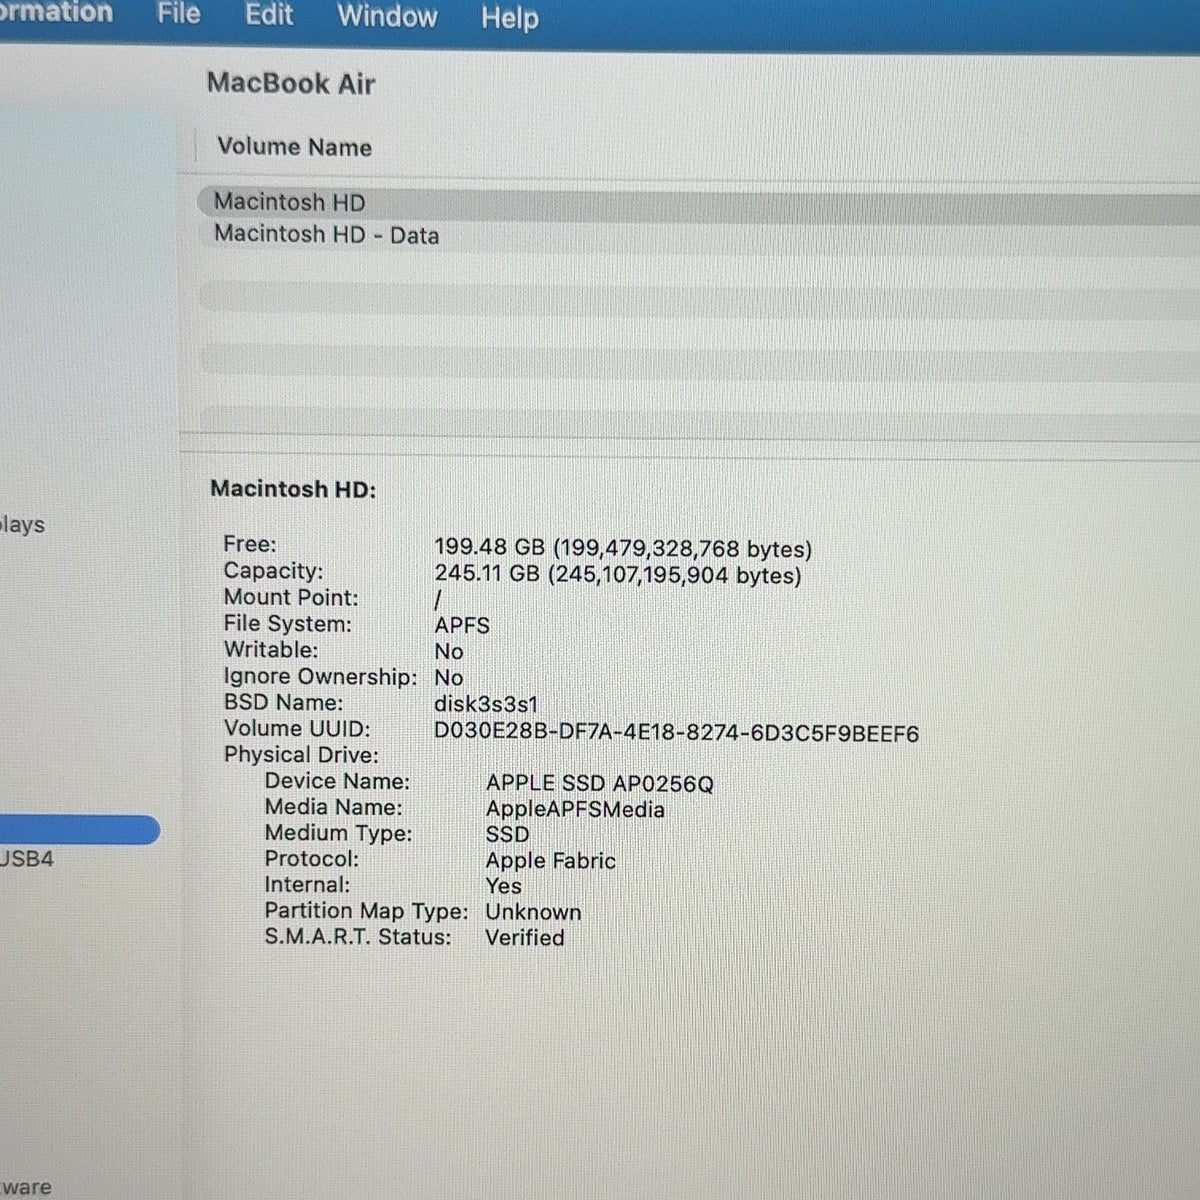Viewport: 1200px width, 1200px height.
Task: Click the Media Name AppleAPFSMedia
Action: coord(575,810)
